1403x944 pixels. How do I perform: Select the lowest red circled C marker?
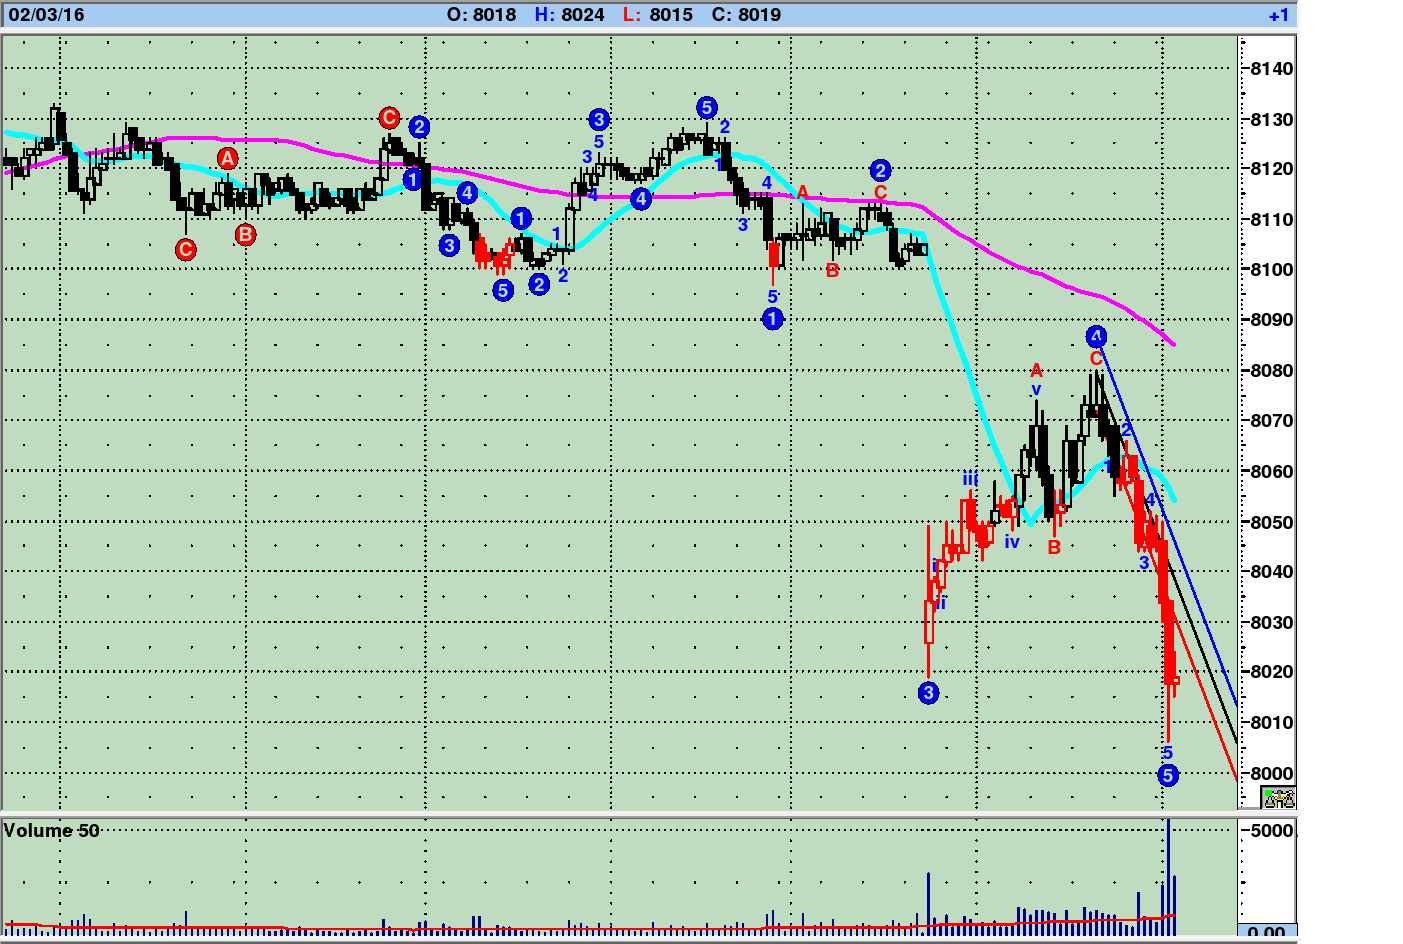coord(186,250)
